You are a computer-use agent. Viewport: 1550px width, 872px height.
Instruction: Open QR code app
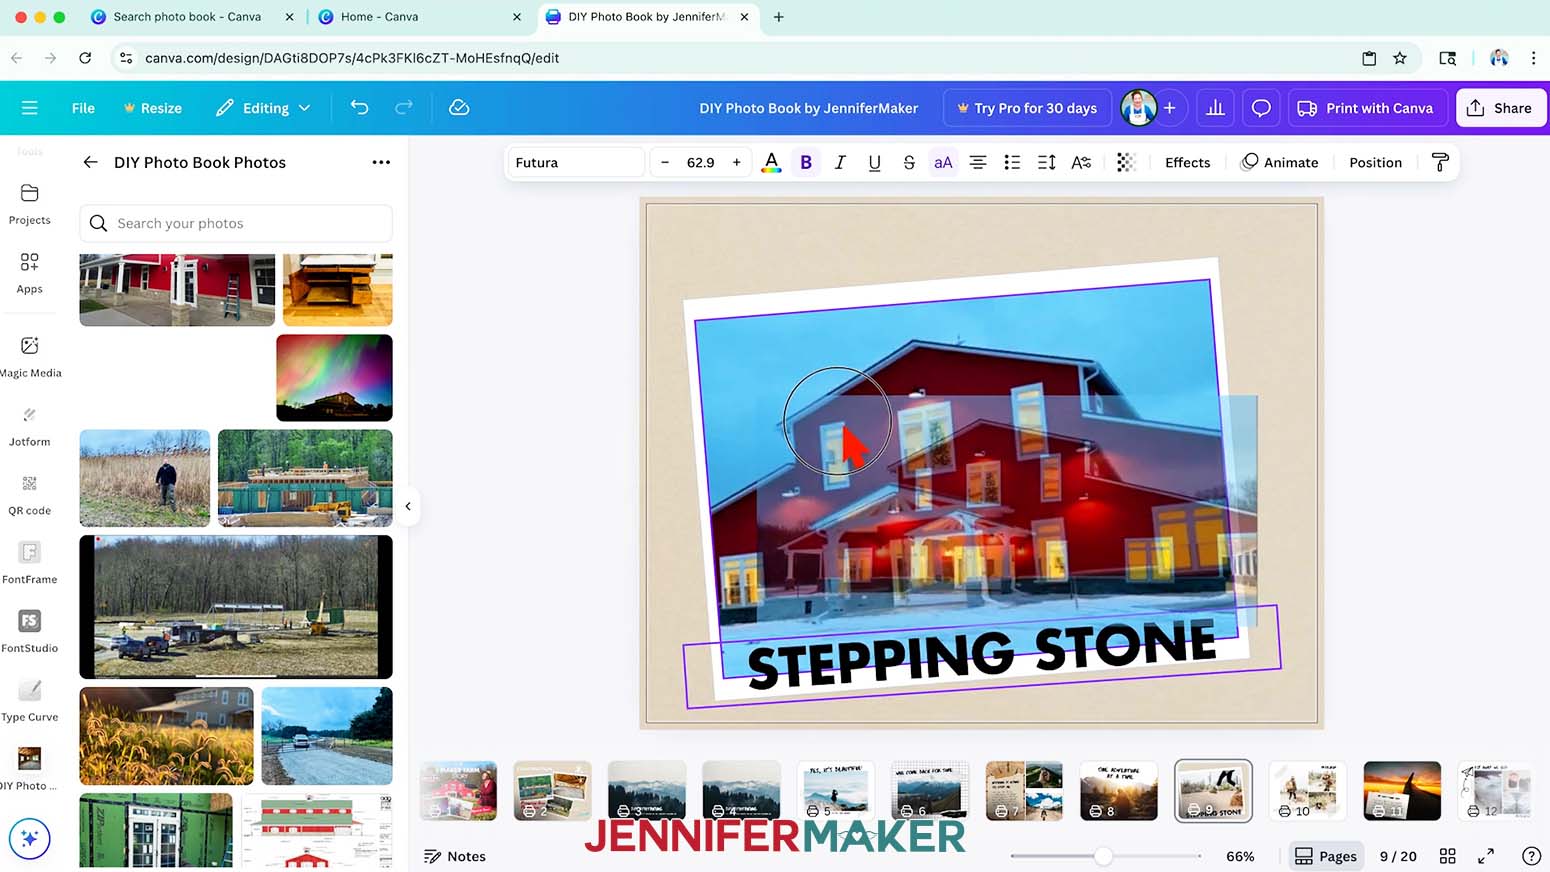coord(29,495)
